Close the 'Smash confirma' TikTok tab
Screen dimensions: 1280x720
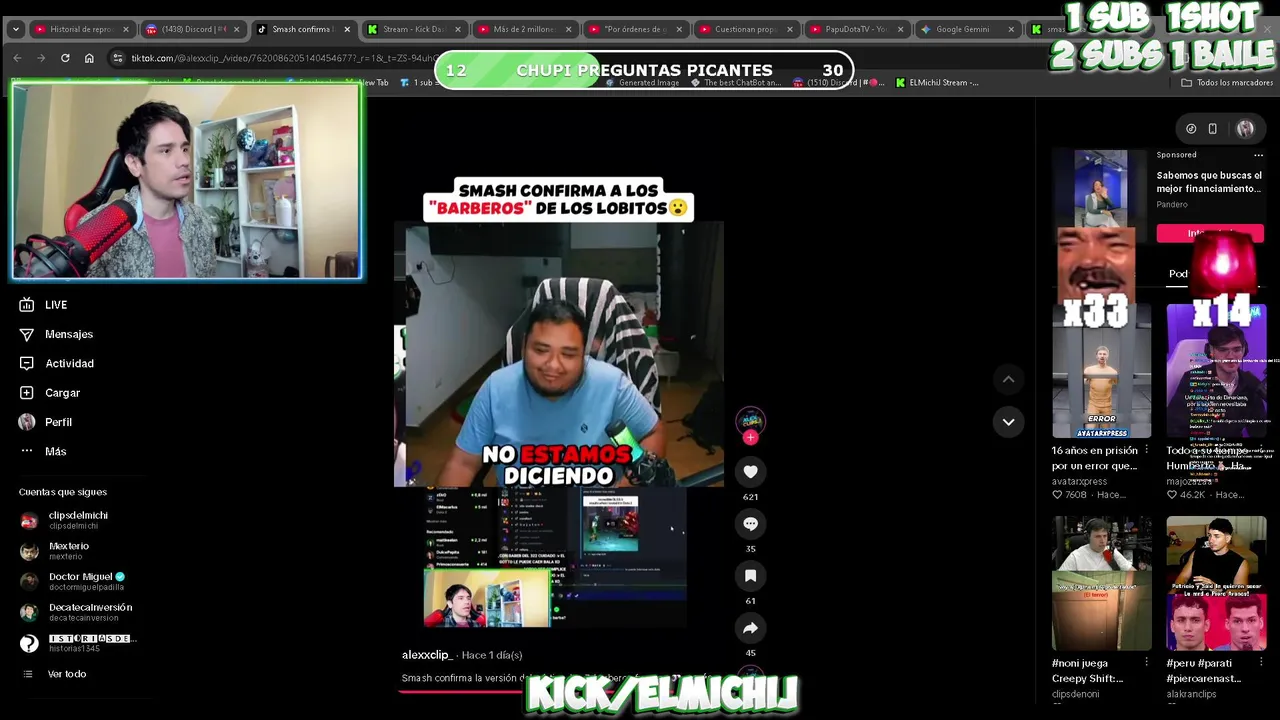tap(347, 29)
